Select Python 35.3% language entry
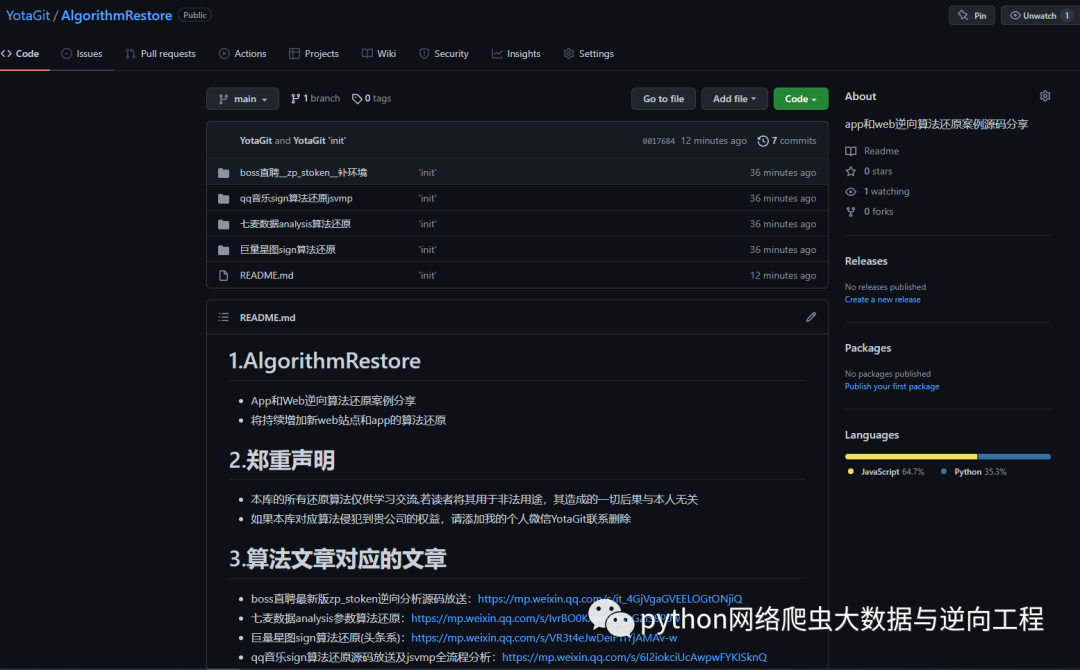1080x670 pixels. pos(973,472)
